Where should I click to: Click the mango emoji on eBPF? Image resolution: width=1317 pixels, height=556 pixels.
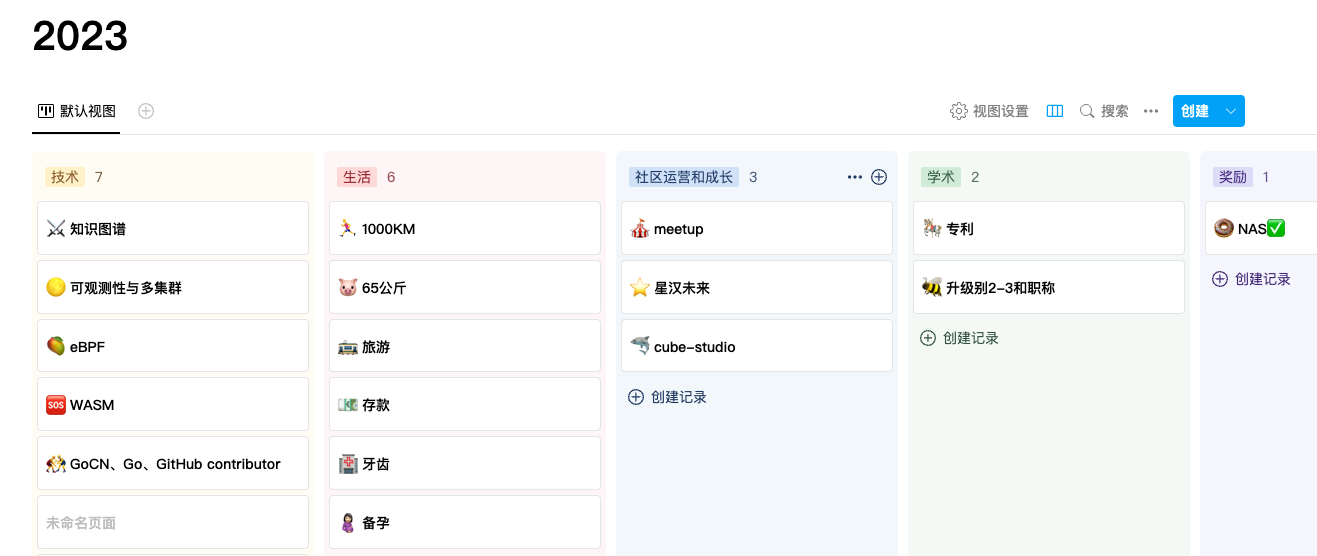tap(56, 347)
